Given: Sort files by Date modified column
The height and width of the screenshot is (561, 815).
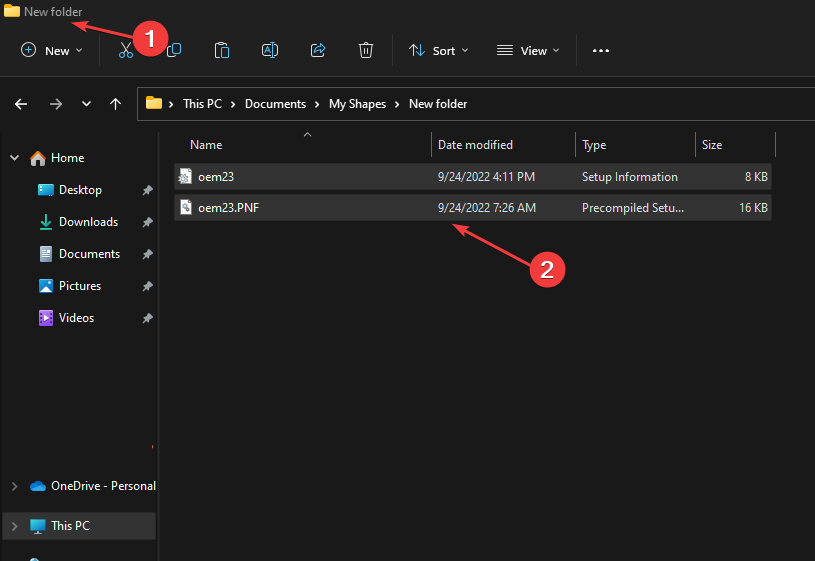Looking at the screenshot, I should pos(475,145).
